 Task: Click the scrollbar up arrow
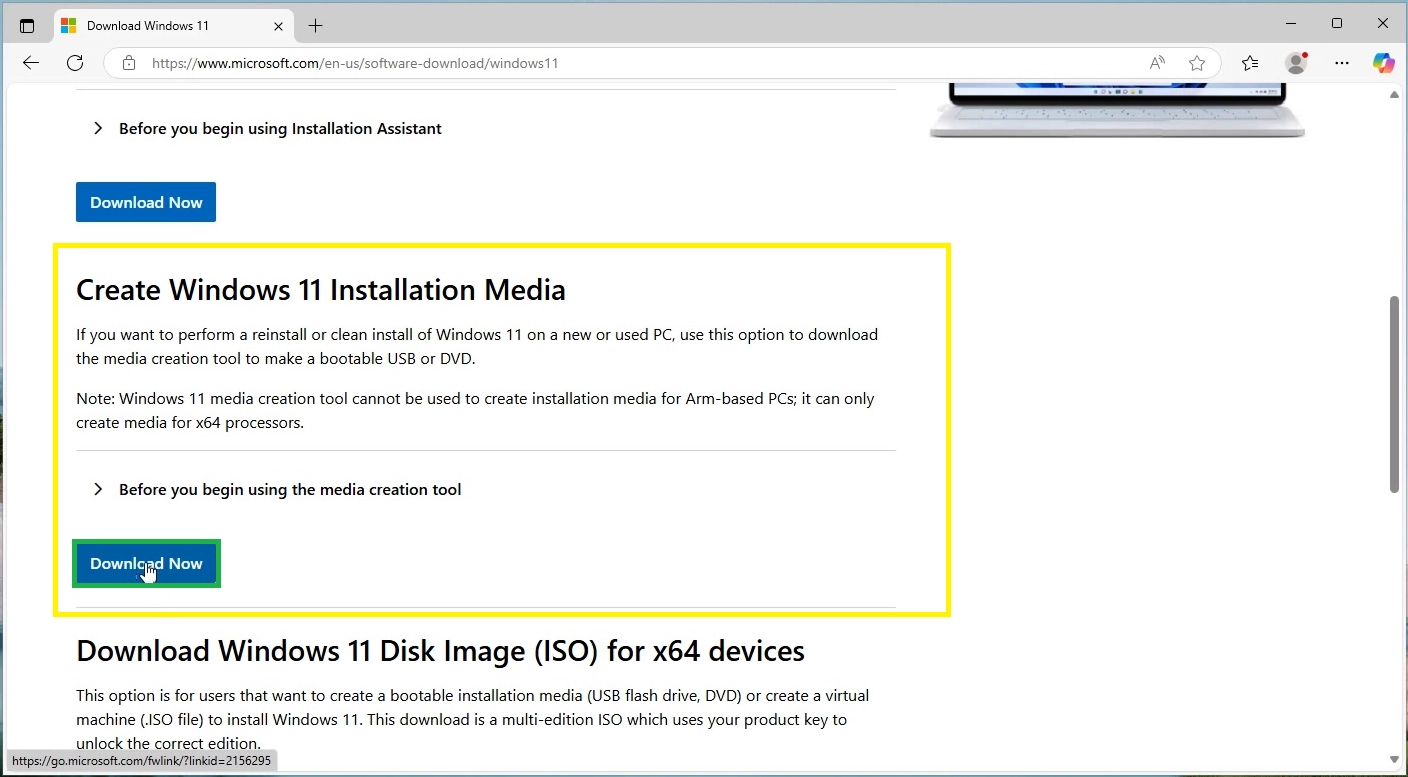(1394, 95)
